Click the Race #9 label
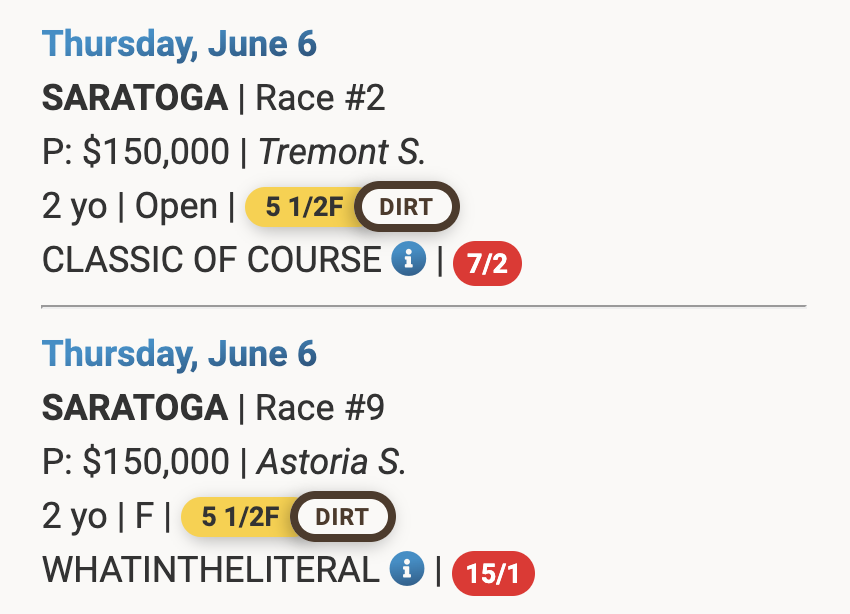Image resolution: width=850 pixels, height=614 pixels. pyautogui.click(x=320, y=408)
